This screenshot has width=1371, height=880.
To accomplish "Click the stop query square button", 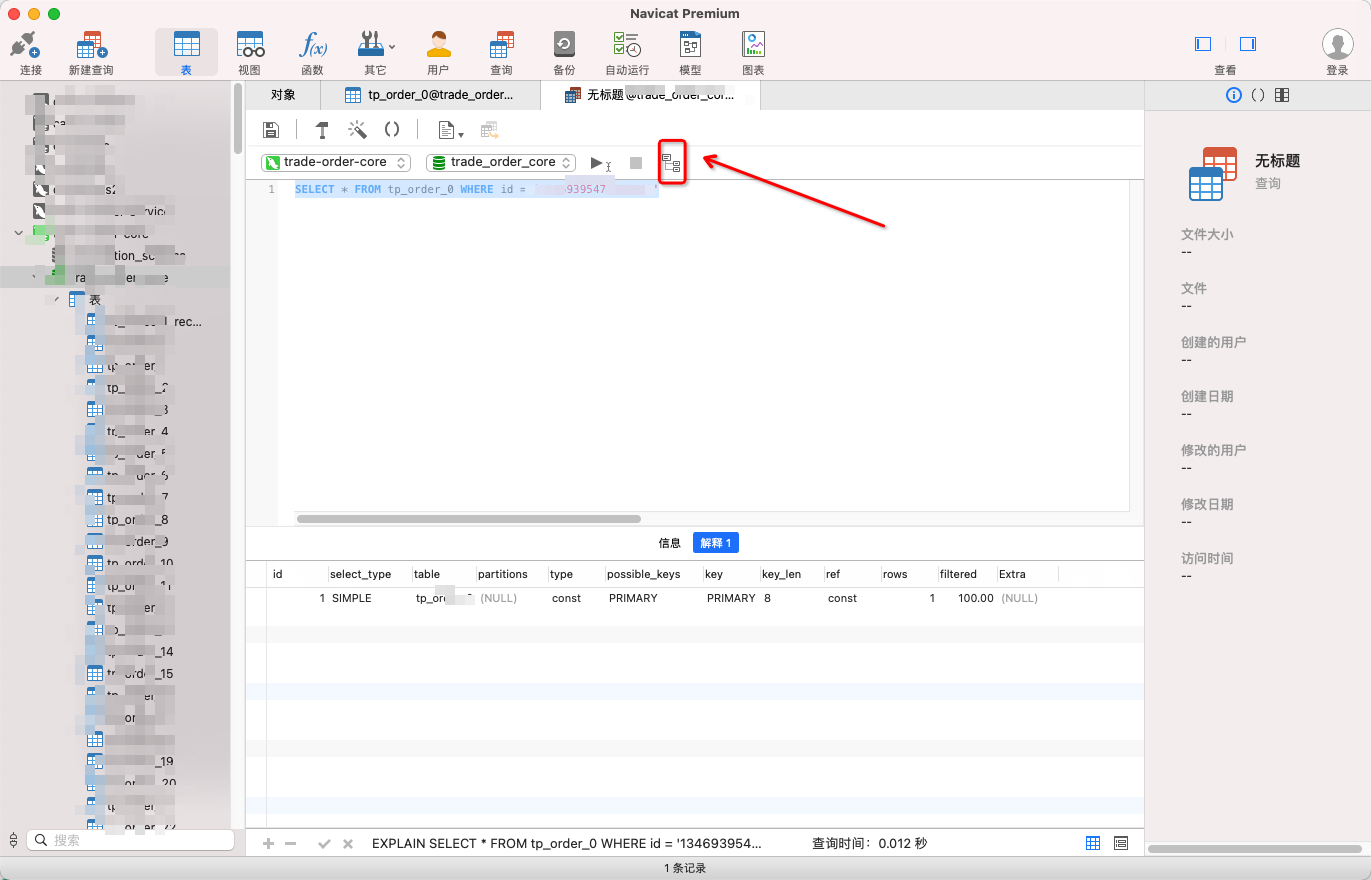I will point(636,163).
